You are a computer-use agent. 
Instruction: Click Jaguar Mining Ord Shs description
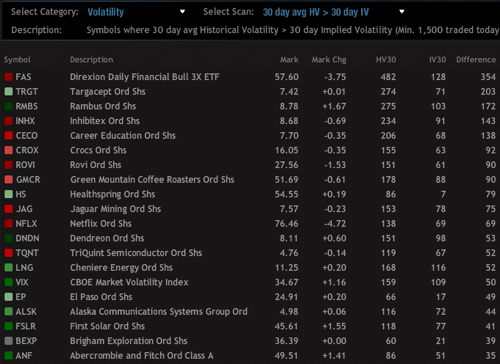point(116,209)
